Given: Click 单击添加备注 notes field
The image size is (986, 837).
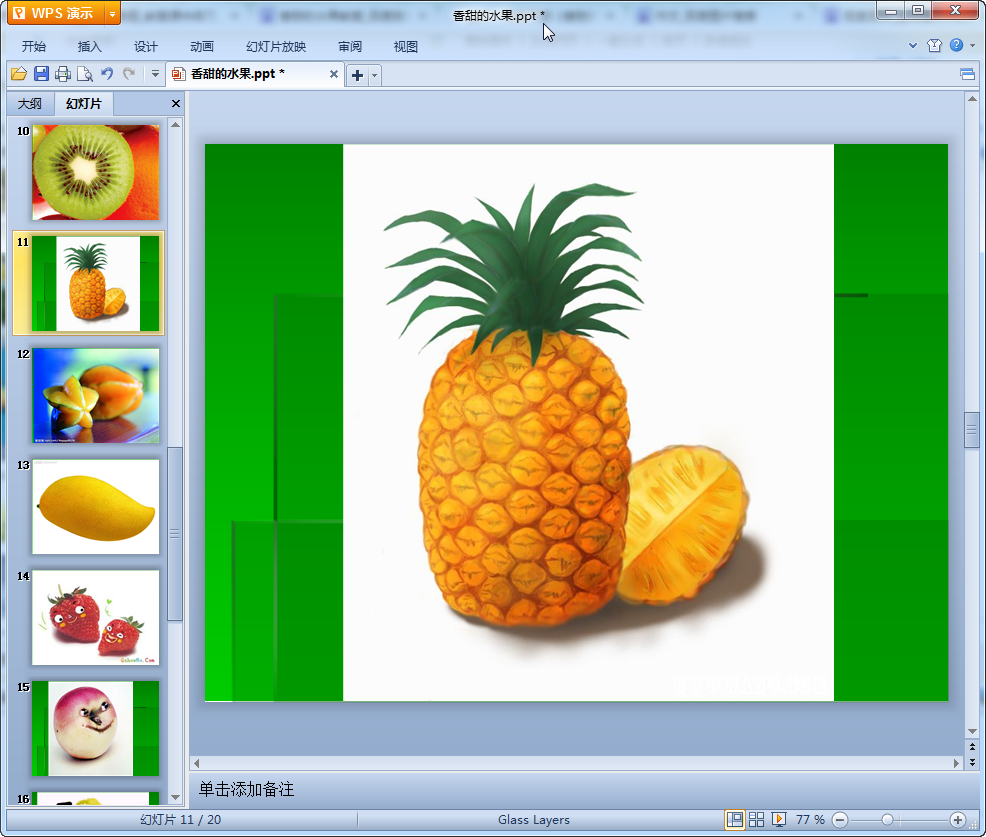Looking at the screenshot, I should 577,790.
